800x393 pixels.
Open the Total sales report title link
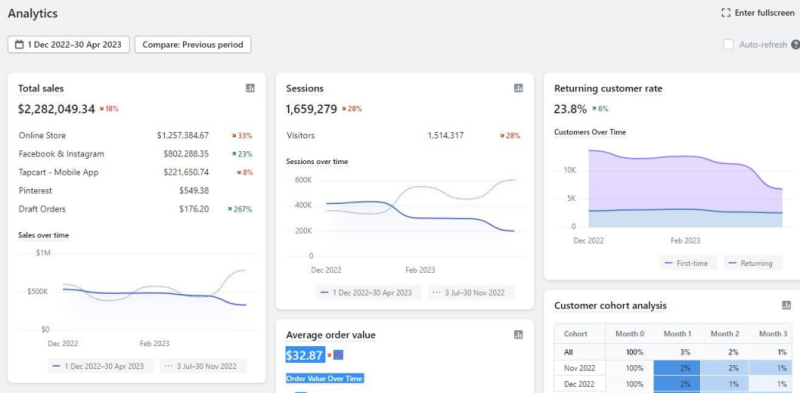point(41,88)
